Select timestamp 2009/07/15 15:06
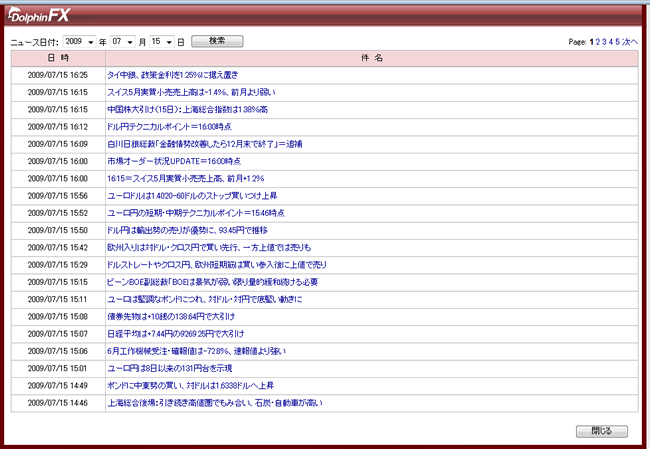 pyautogui.click(x=58, y=351)
